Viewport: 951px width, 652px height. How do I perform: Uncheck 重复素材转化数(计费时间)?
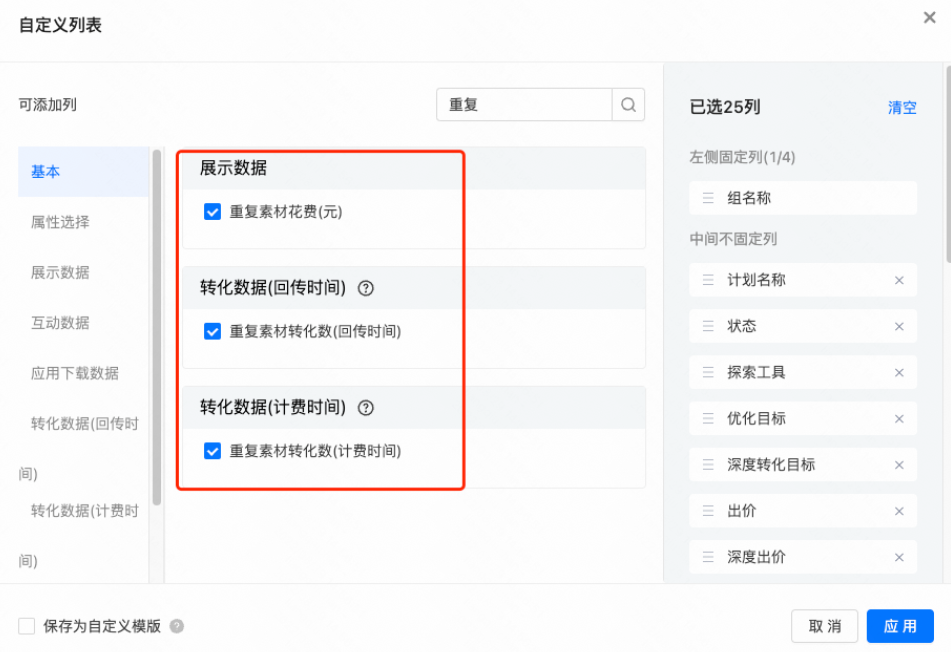(x=212, y=451)
